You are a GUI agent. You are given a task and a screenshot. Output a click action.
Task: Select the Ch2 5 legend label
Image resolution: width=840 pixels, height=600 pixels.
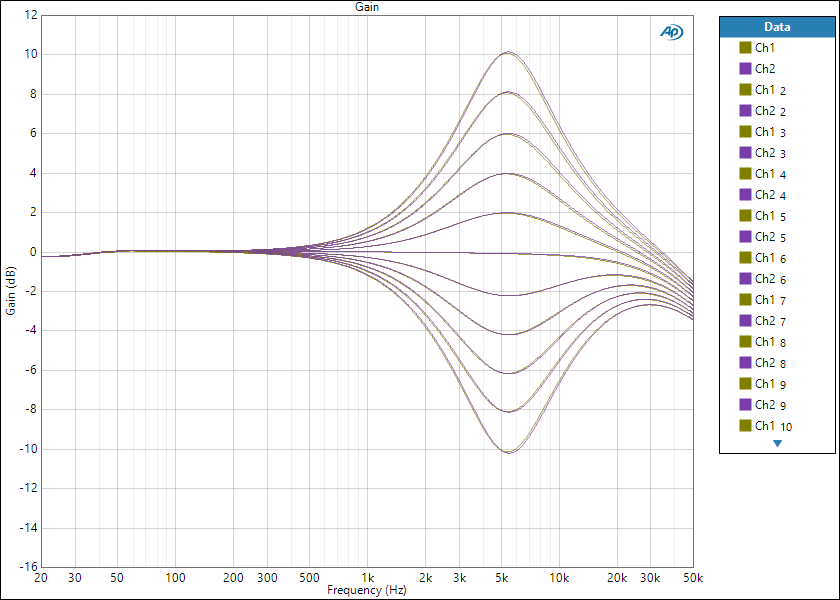[770, 237]
